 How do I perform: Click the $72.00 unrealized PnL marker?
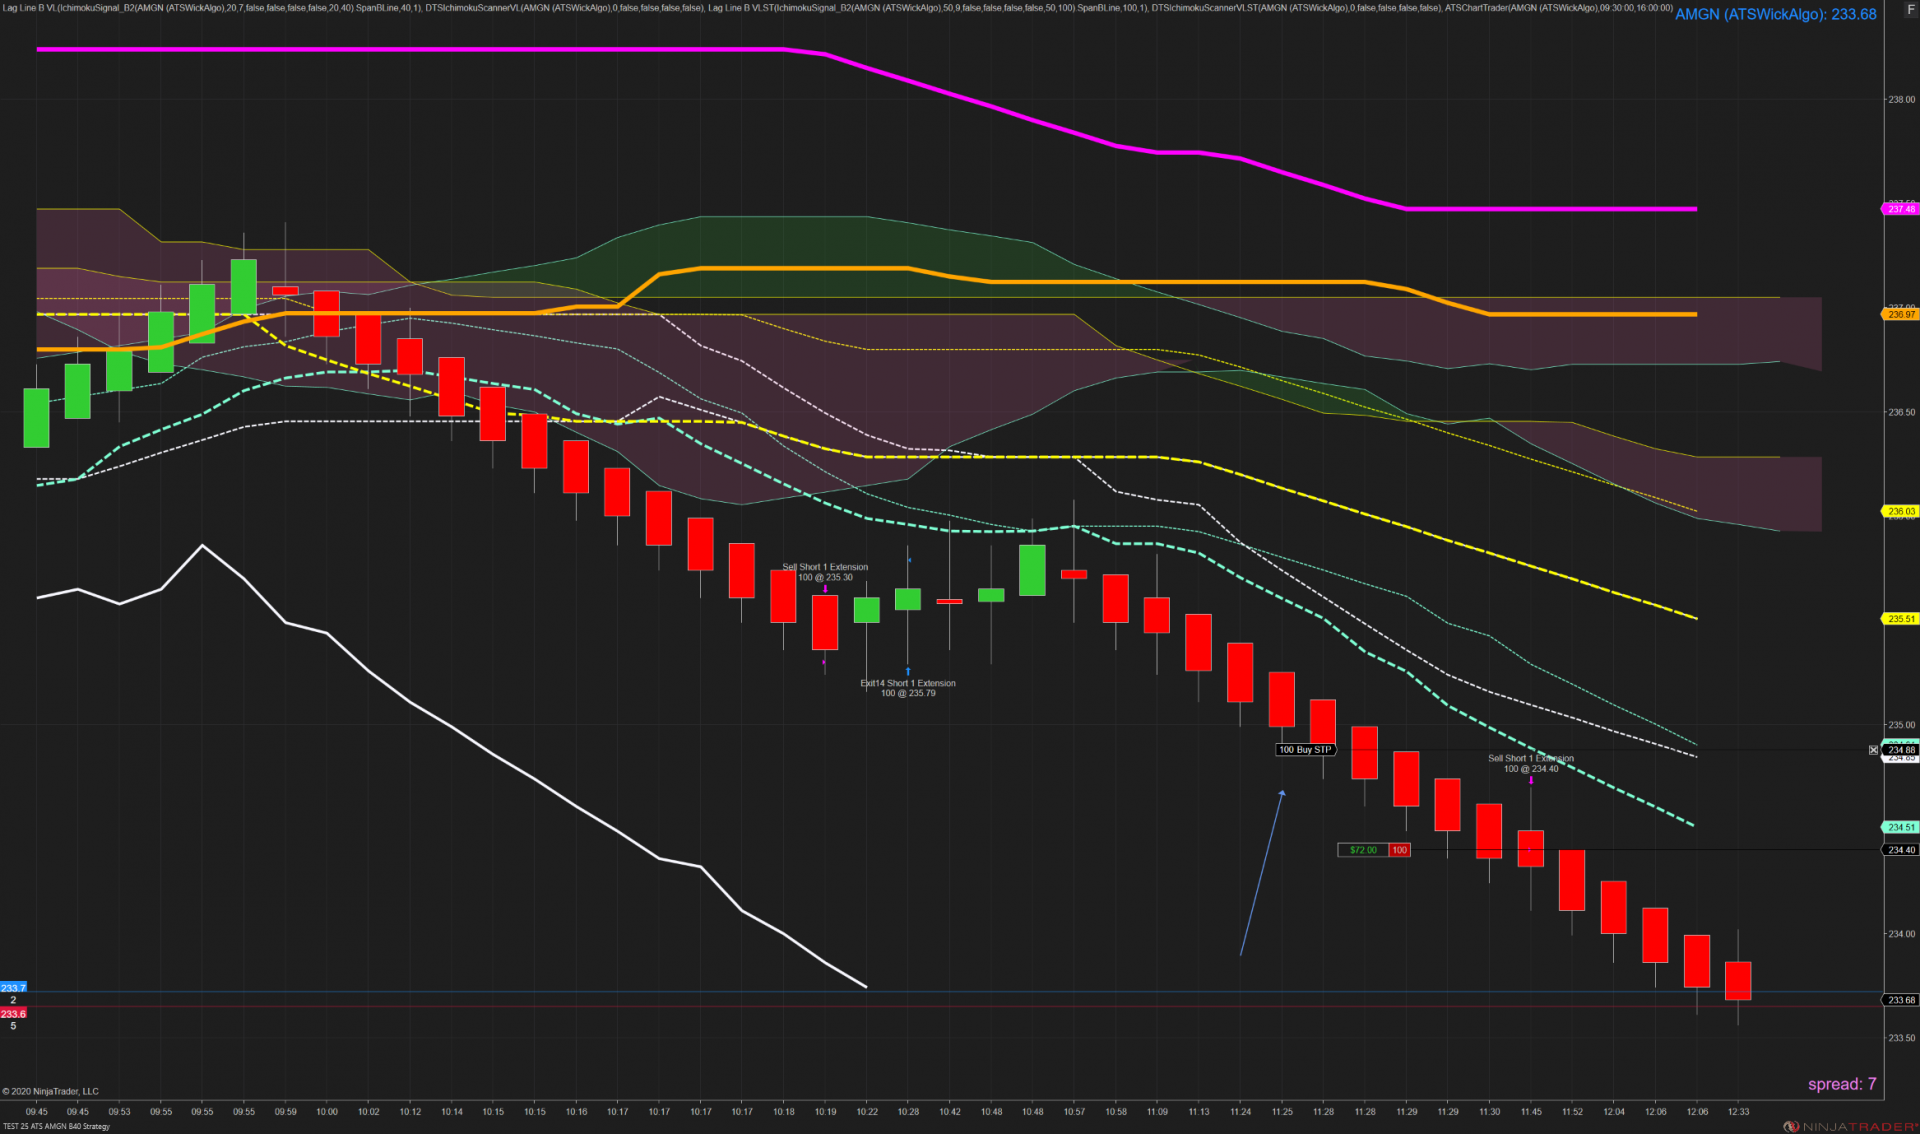coord(1362,850)
